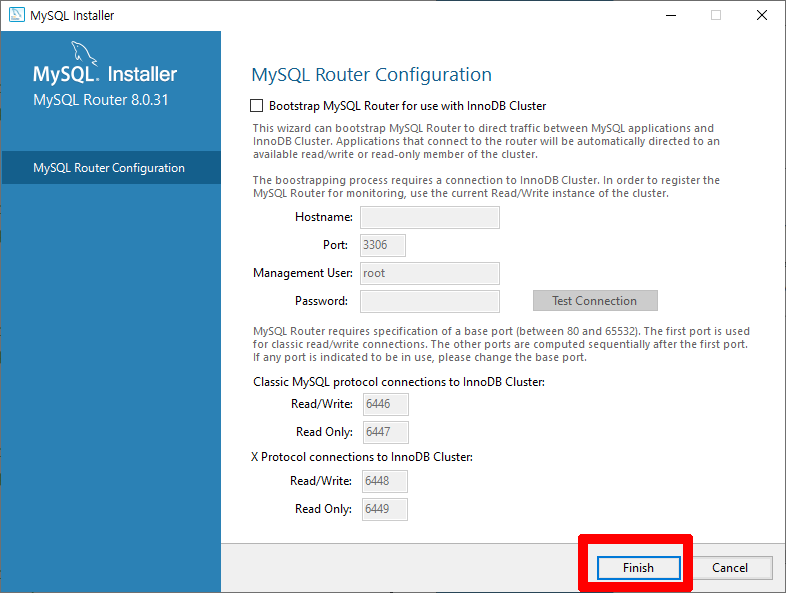Screen dimensions: 786x593
Task: Click 'X Protocol connections to InnoDB Cluster' text
Action: coord(362,457)
